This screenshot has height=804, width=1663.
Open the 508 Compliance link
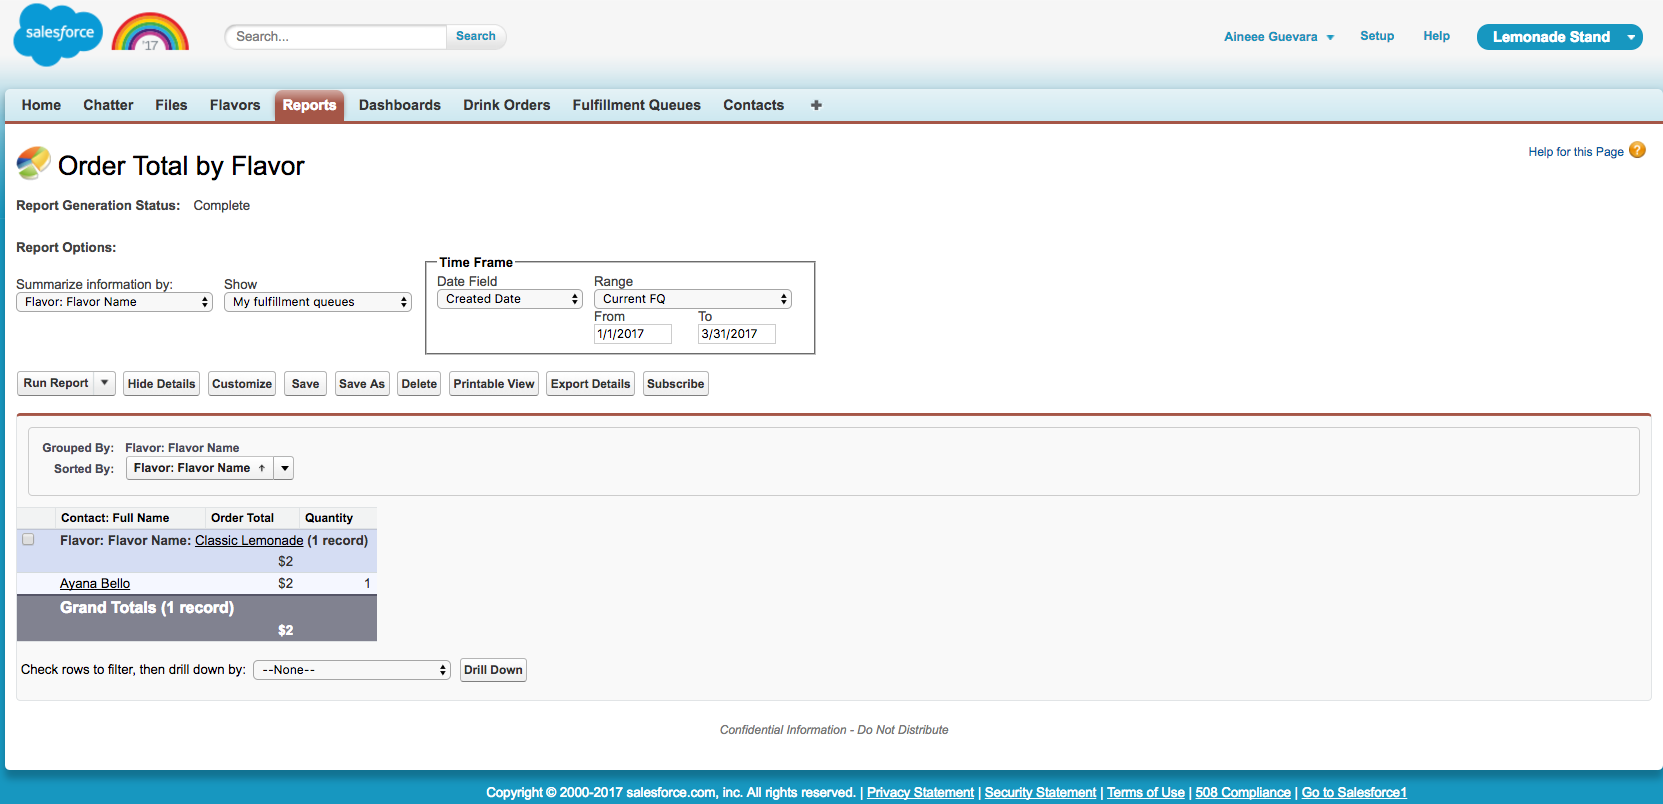(1243, 792)
